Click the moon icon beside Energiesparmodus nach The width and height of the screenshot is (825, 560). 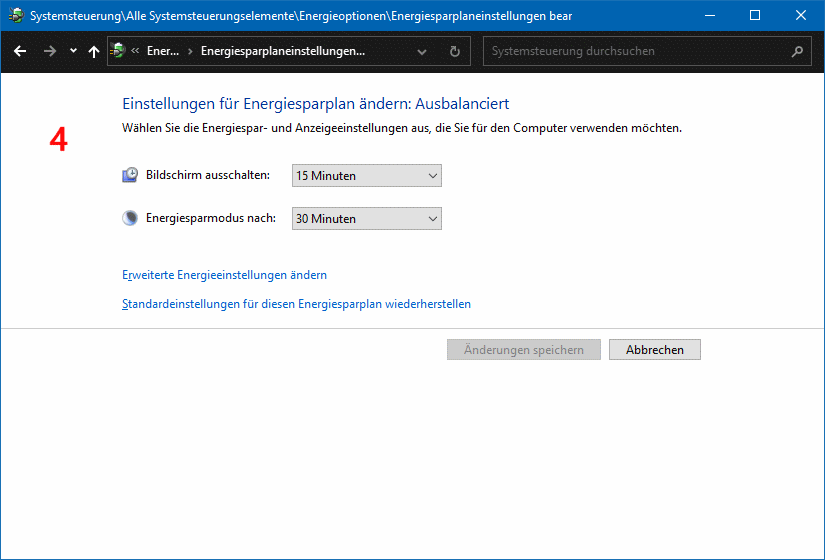pyautogui.click(x=130, y=218)
